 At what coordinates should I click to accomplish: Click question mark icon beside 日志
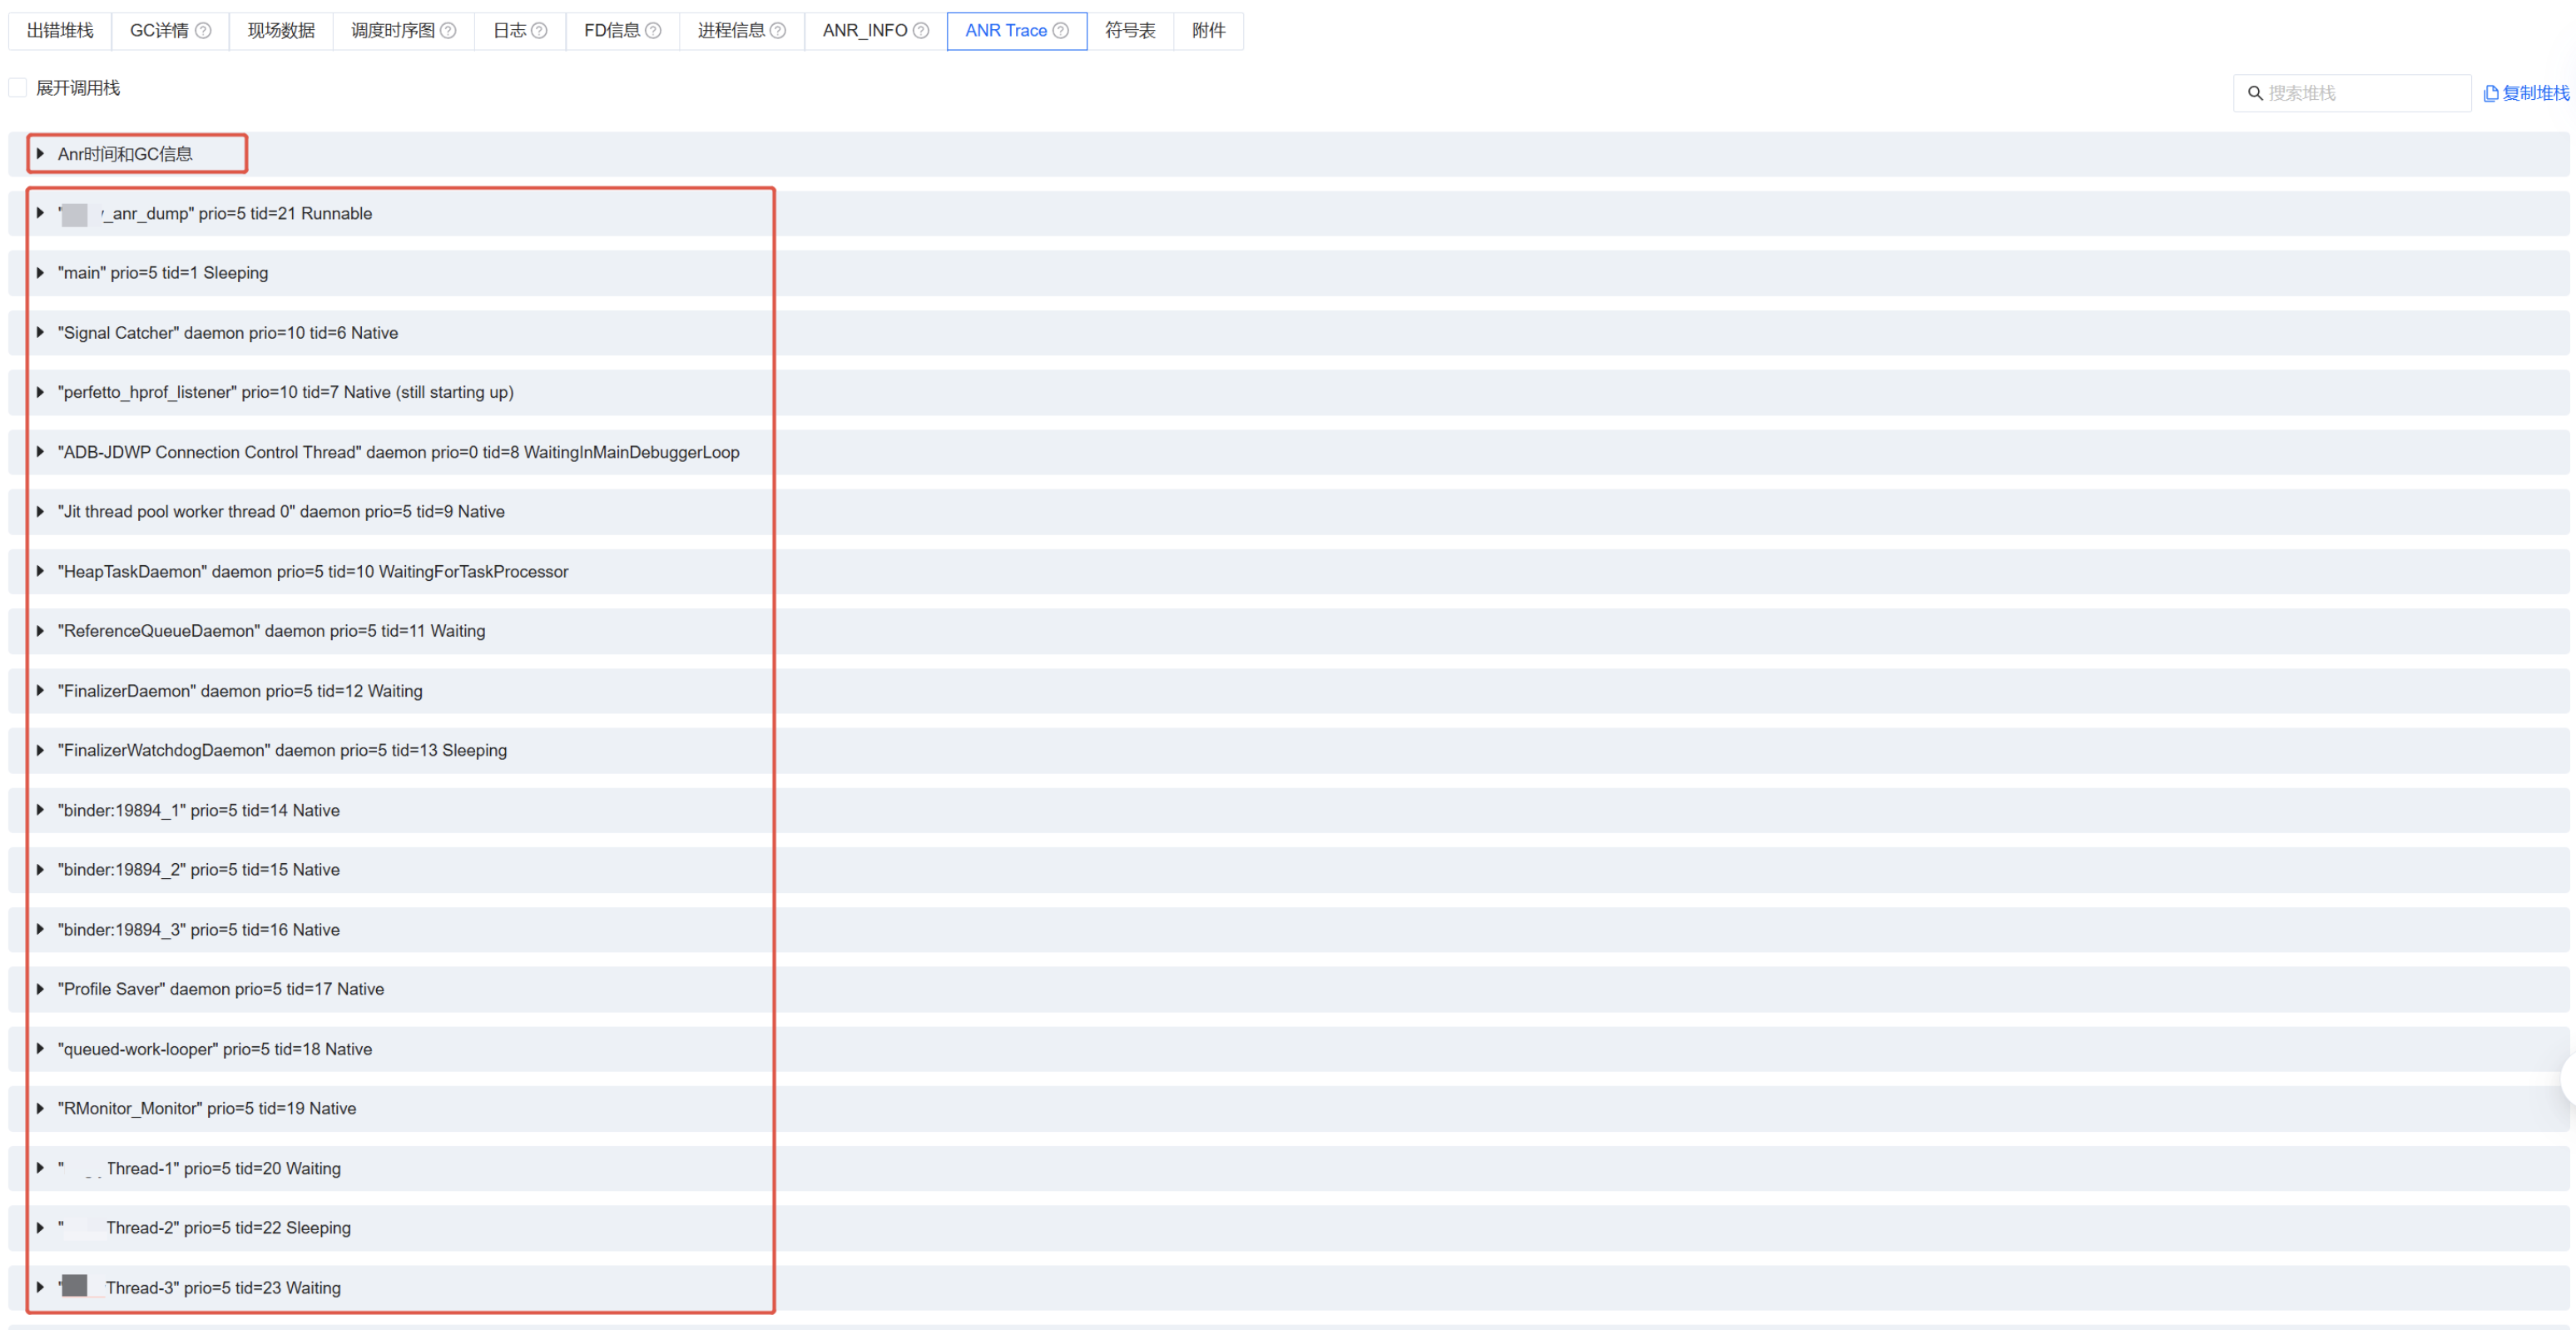[539, 31]
